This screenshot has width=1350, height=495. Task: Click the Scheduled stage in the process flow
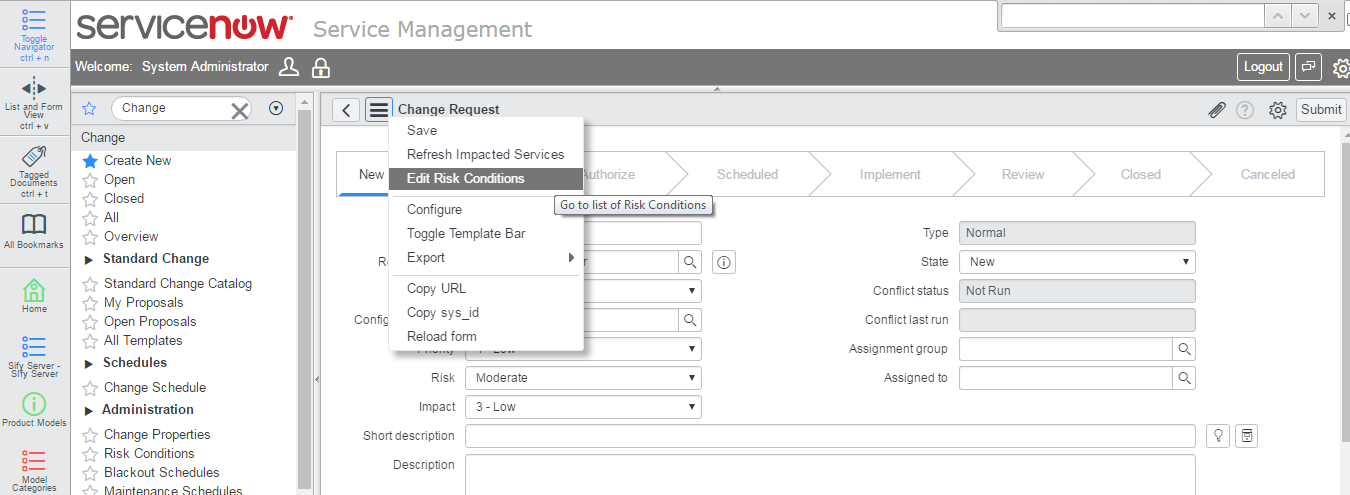(x=747, y=174)
